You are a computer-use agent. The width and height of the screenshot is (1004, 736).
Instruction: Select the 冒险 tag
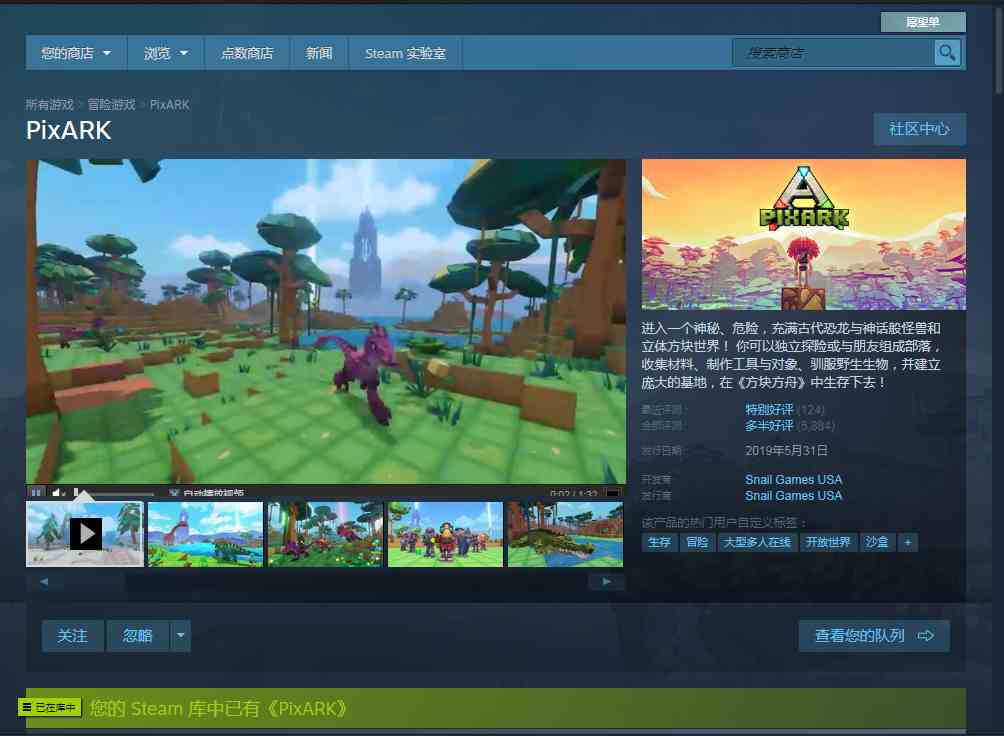[x=697, y=543]
